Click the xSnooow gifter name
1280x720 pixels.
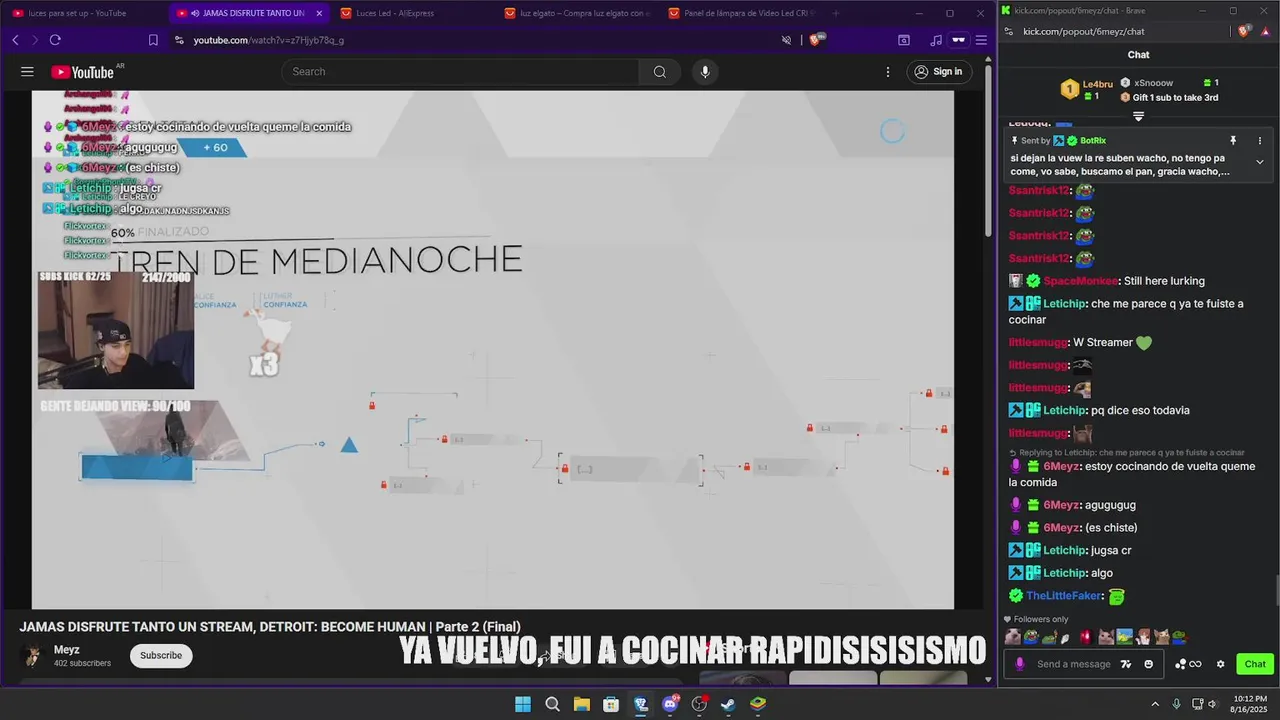click(x=1154, y=83)
